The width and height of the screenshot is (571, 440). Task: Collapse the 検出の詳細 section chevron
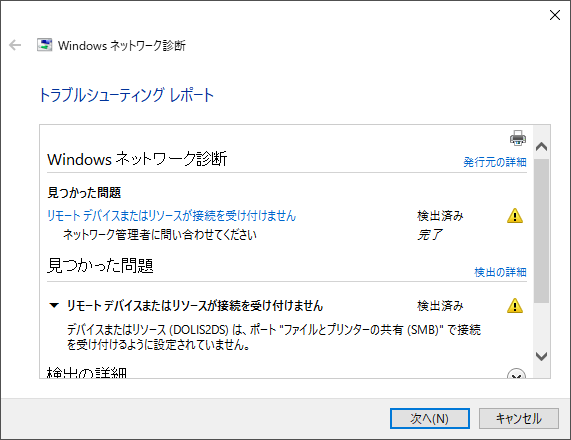click(516, 374)
